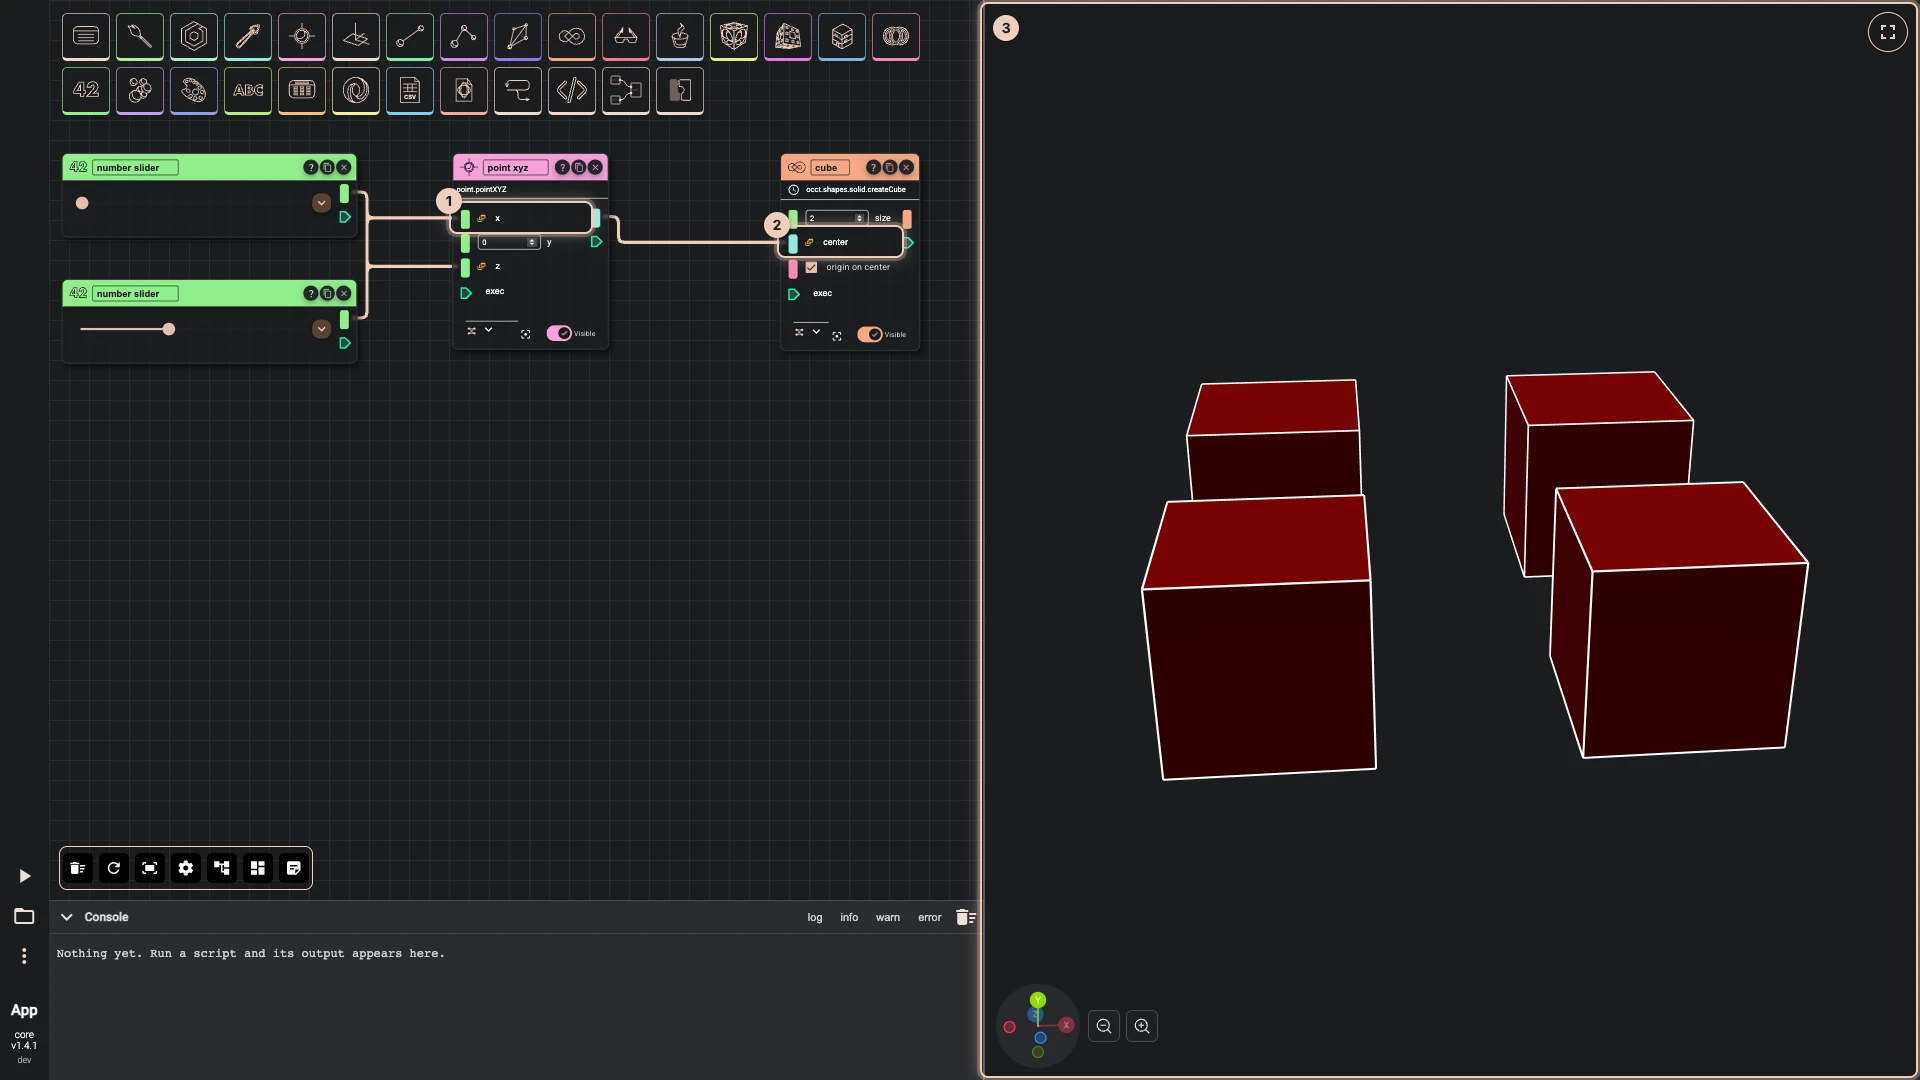Expand dropdown chevron on bottom number slider
Screen dimensions: 1920x1080
[321, 329]
